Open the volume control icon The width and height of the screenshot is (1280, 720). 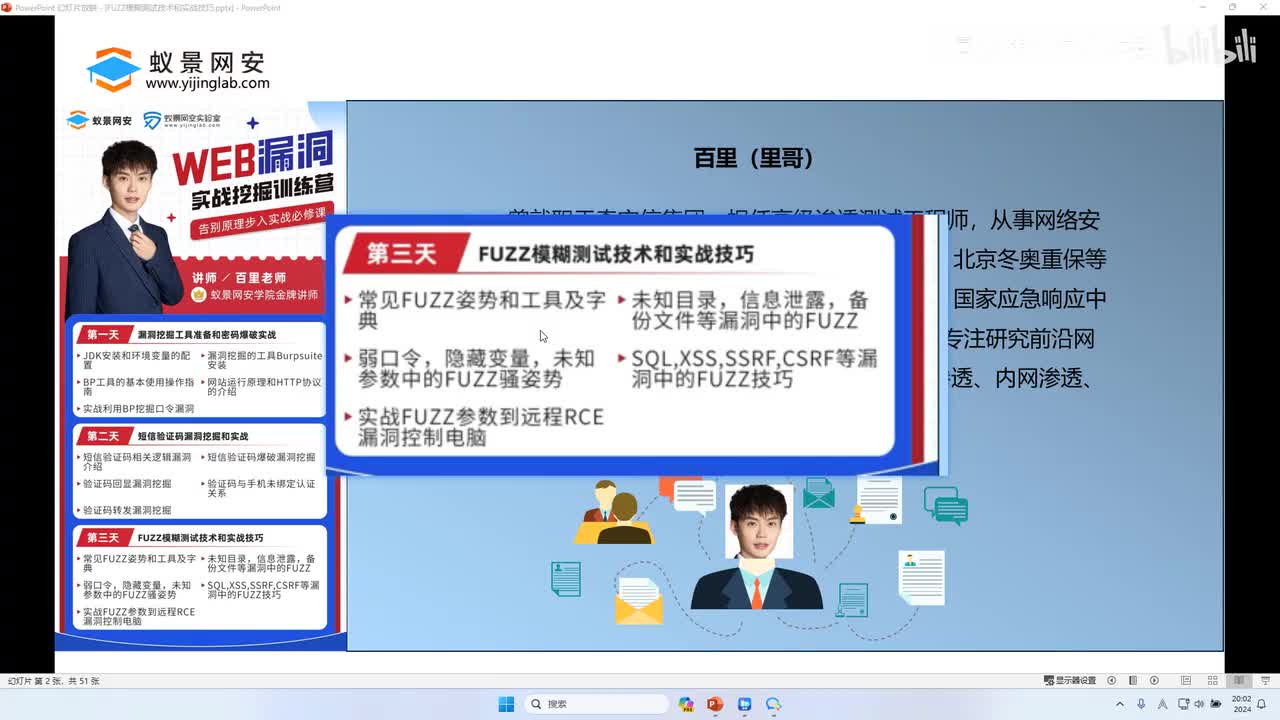tap(1198, 704)
